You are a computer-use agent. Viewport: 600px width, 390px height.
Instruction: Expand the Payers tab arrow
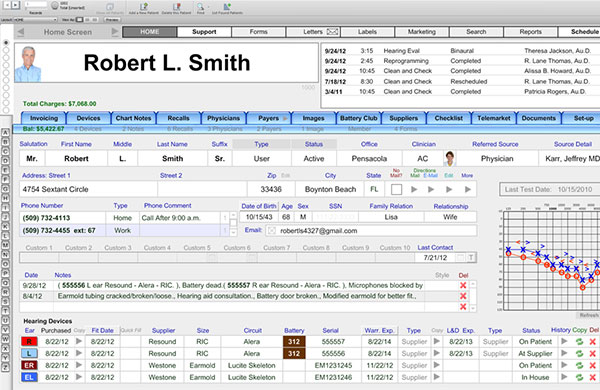285,118
